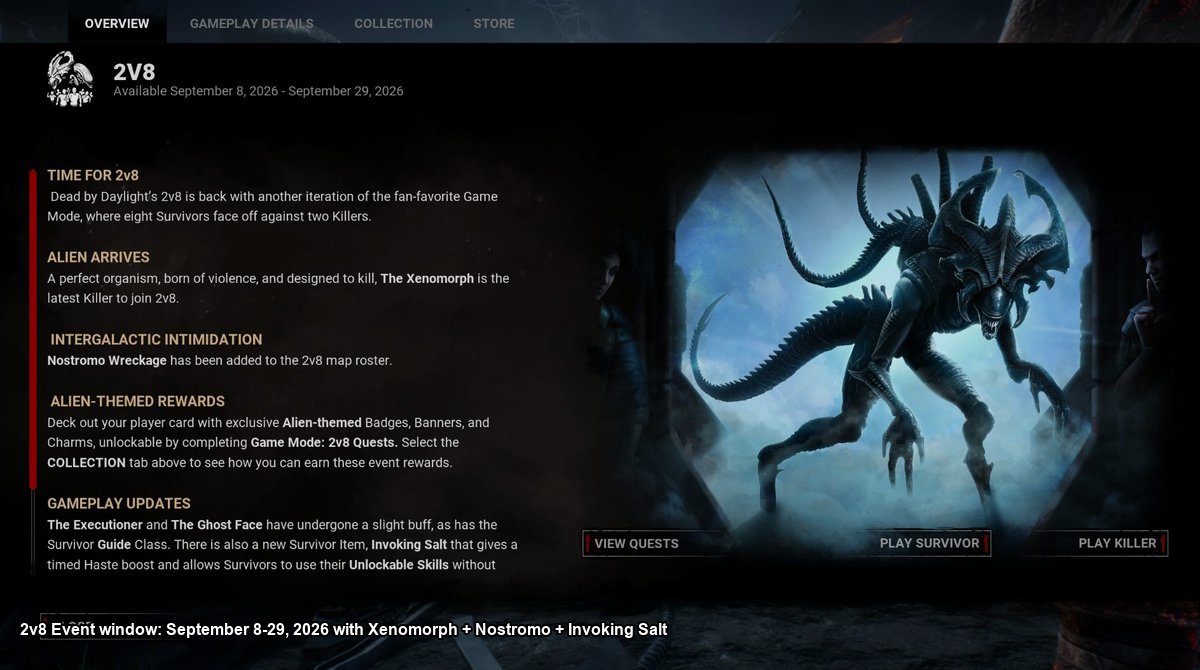Click the bold 'COLLECTION' word in rewards paragraph
The image size is (1200, 670).
click(86, 462)
